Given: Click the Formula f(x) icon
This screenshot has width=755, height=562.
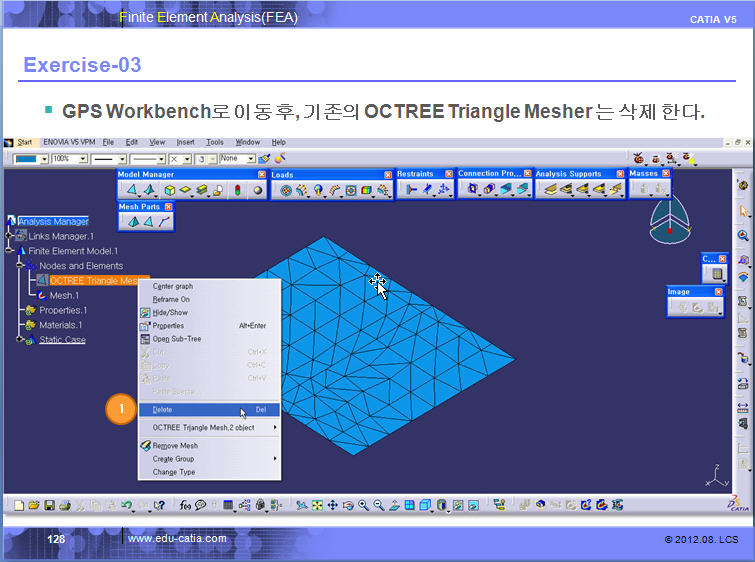Looking at the screenshot, I should click(x=185, y=505).
